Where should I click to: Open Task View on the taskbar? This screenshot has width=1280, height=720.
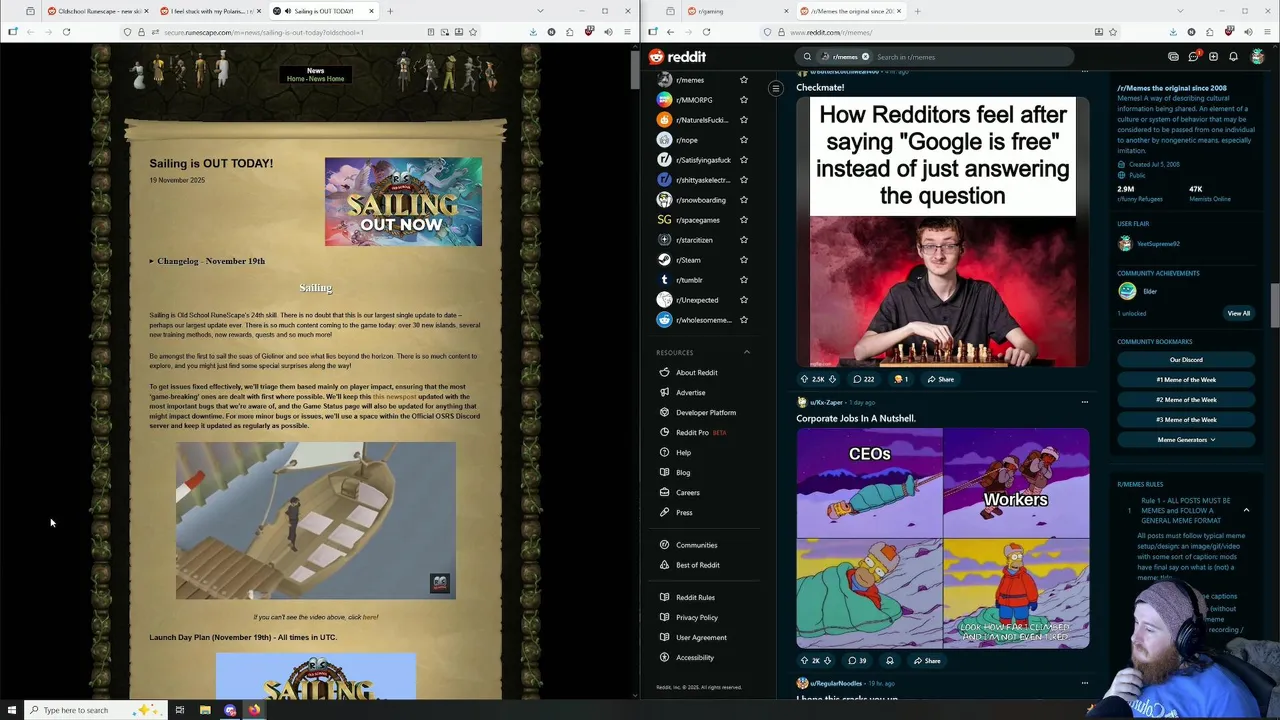coord(180,710)
